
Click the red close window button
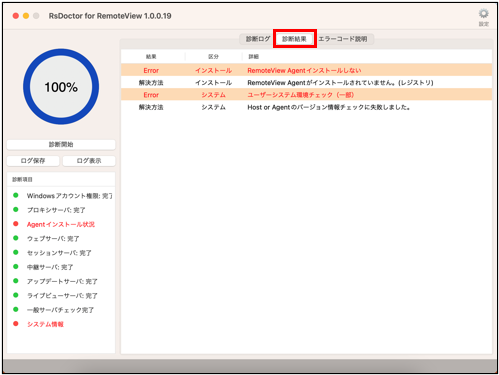tap(16, 16)
